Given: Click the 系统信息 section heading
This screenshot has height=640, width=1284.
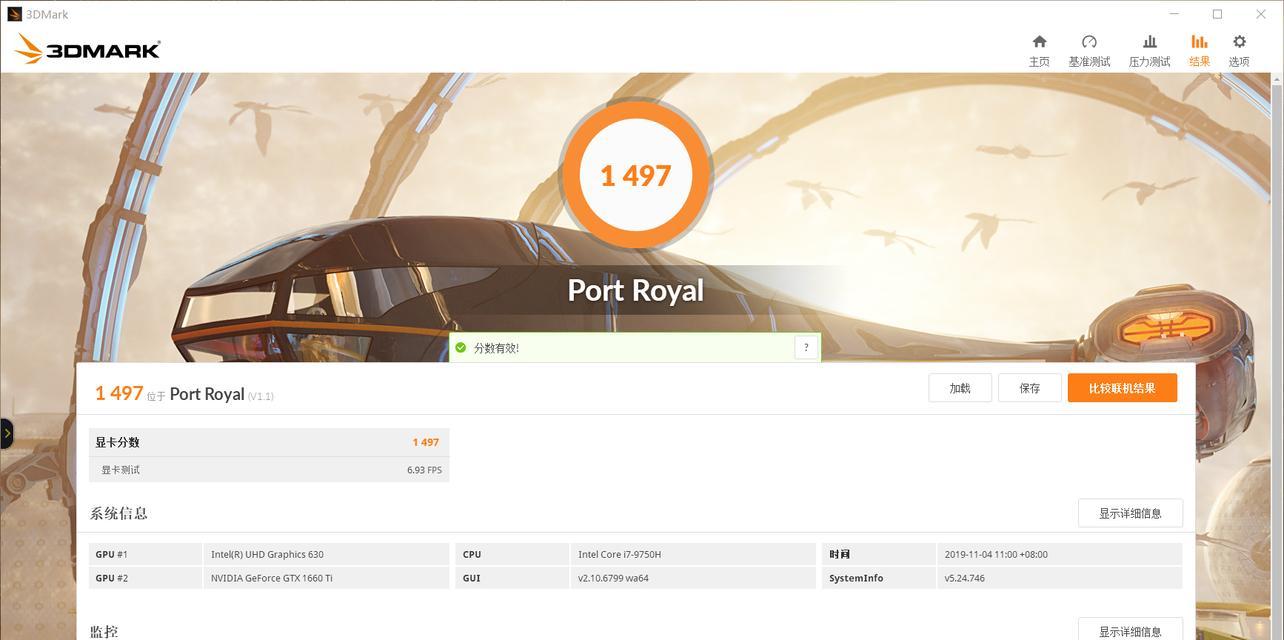Looking at the screenshot, I should tap(119, 513).
